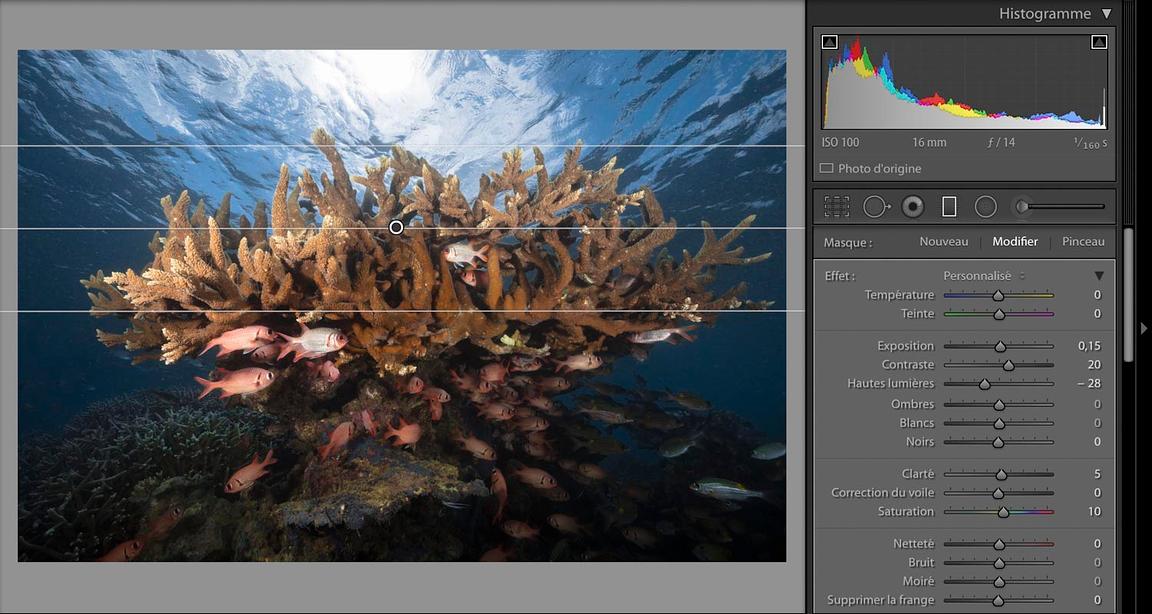Click the Blancs slider
The height and width of the screenshot is (614, 1152).
[x=998, y=423]
